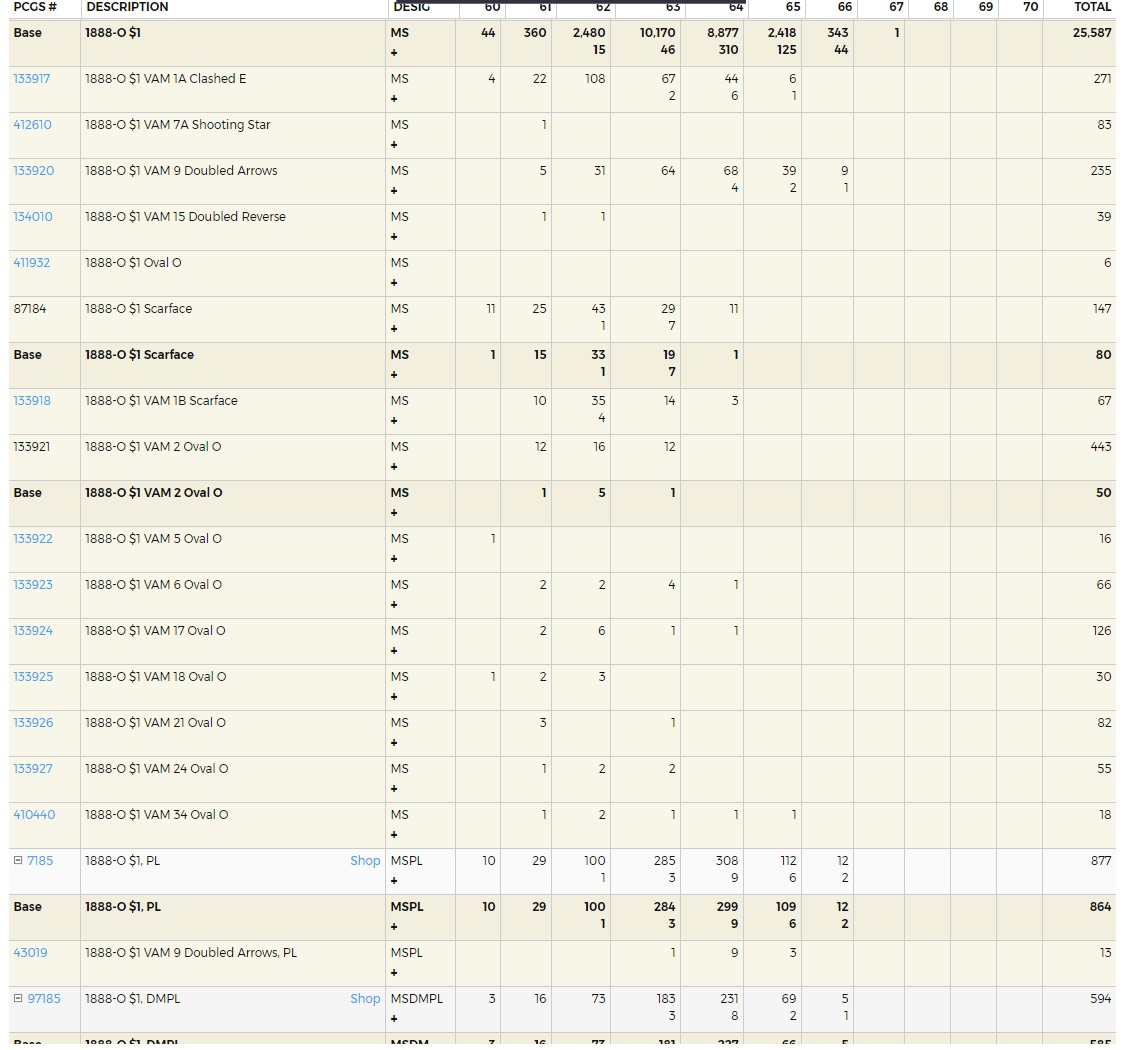Screen dimensions: 1124x1050
Task: Select the 8,877 value in 1888-O $1 row
Action: tap(723, 33)
